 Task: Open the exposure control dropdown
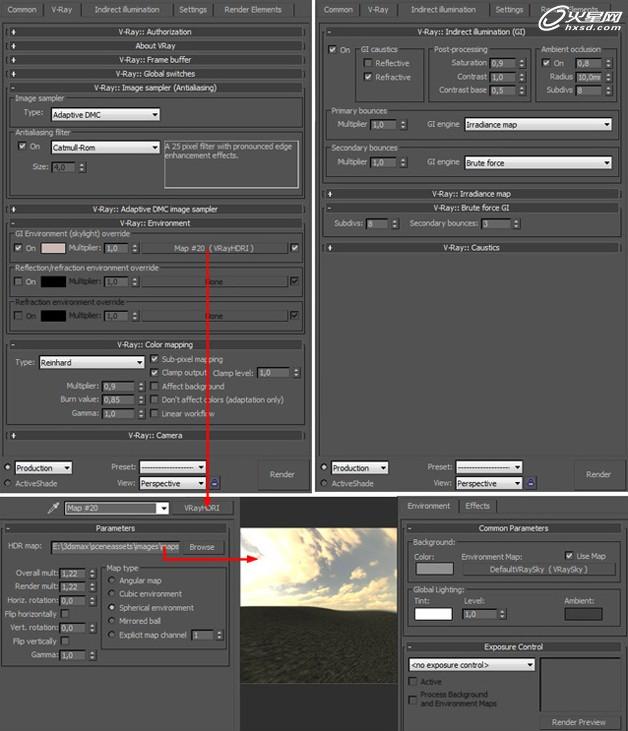(472, 665)
